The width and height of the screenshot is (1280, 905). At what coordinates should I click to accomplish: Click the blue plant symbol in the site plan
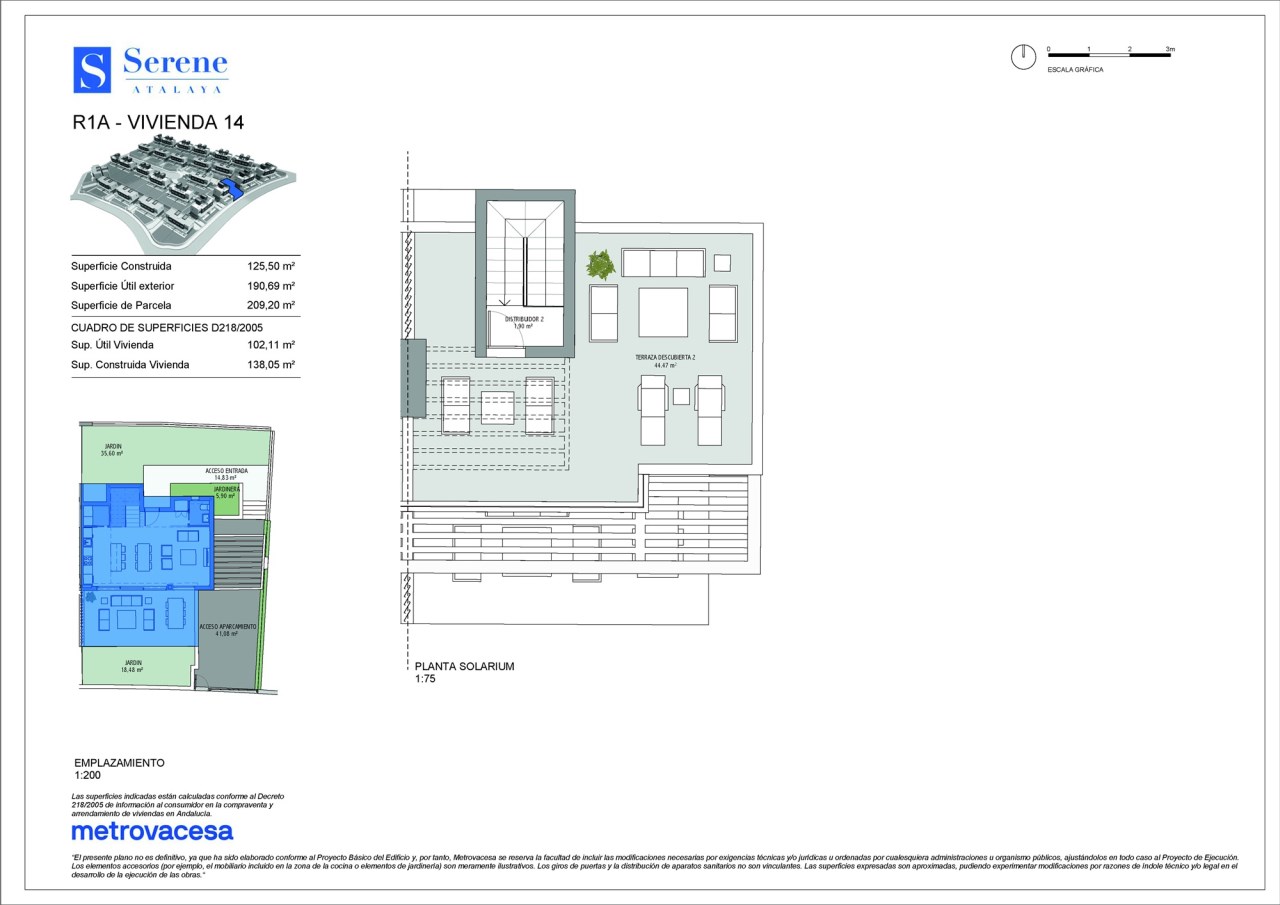tap(91, 598)
